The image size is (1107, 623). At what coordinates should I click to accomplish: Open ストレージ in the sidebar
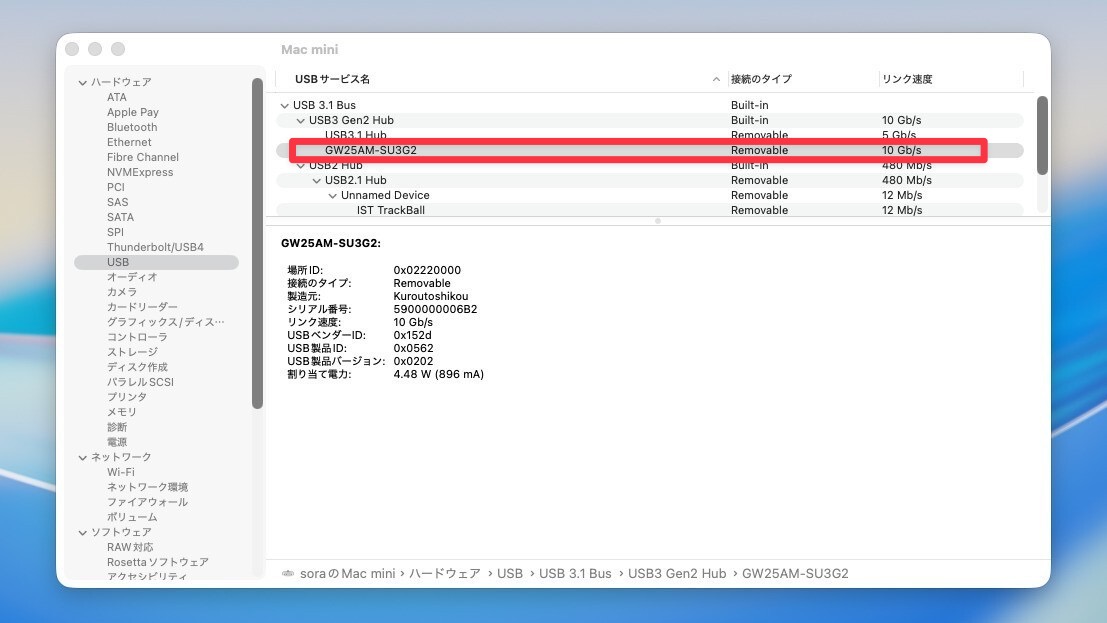point(132,352)
